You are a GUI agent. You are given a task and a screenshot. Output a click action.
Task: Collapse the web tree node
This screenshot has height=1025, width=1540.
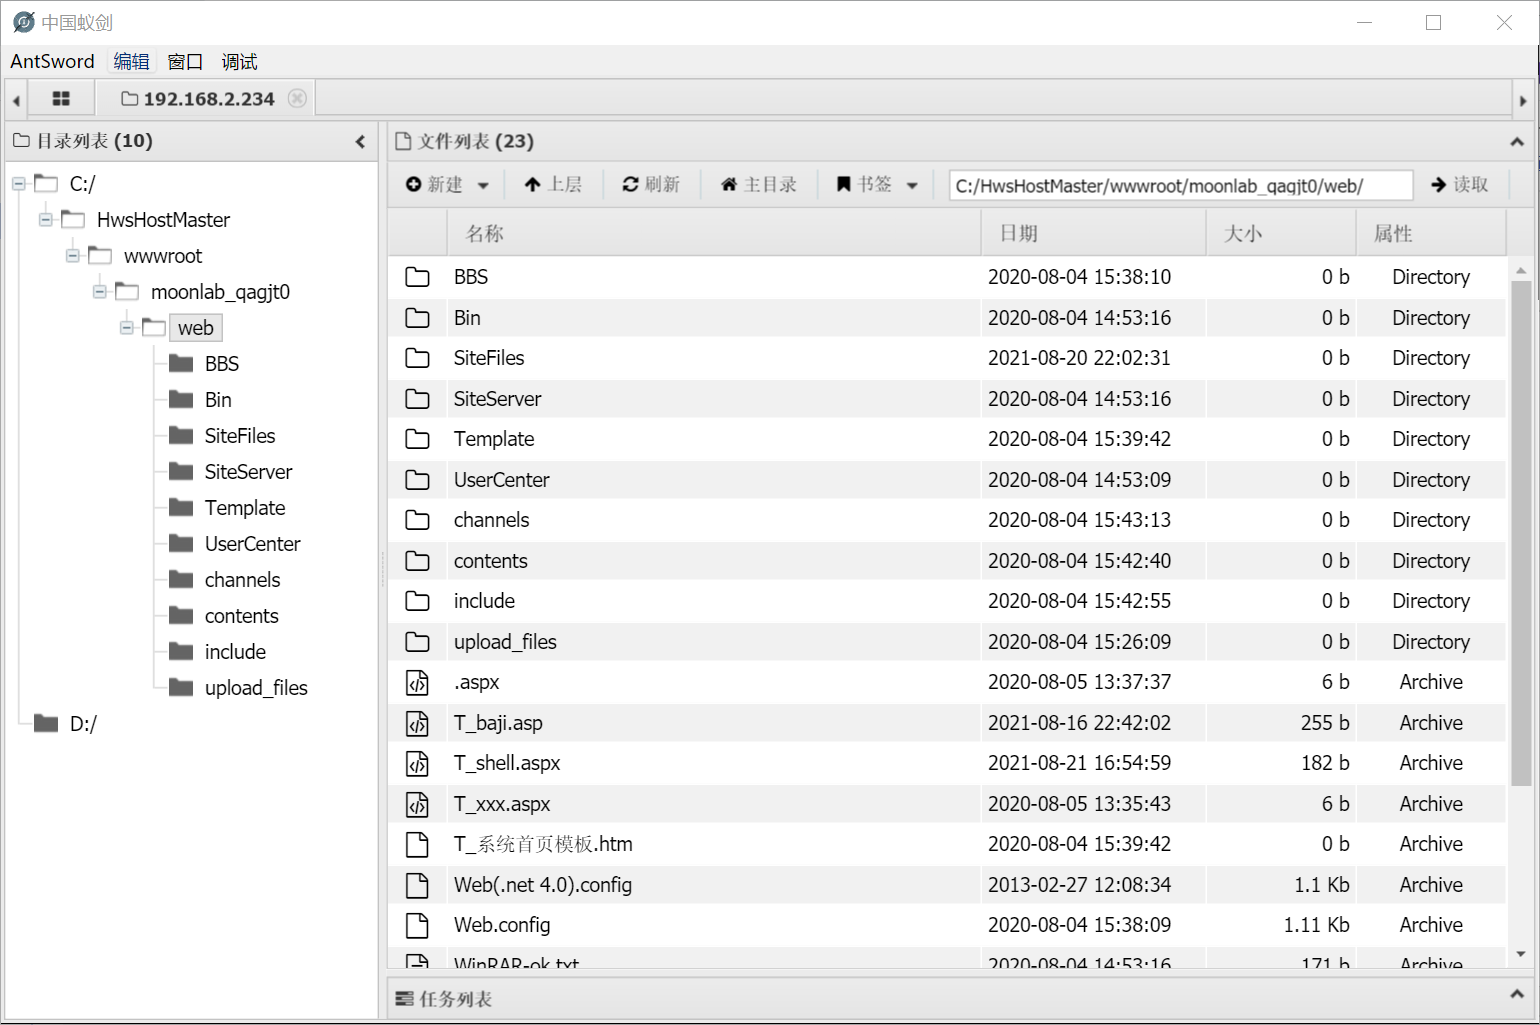point(127,328)
